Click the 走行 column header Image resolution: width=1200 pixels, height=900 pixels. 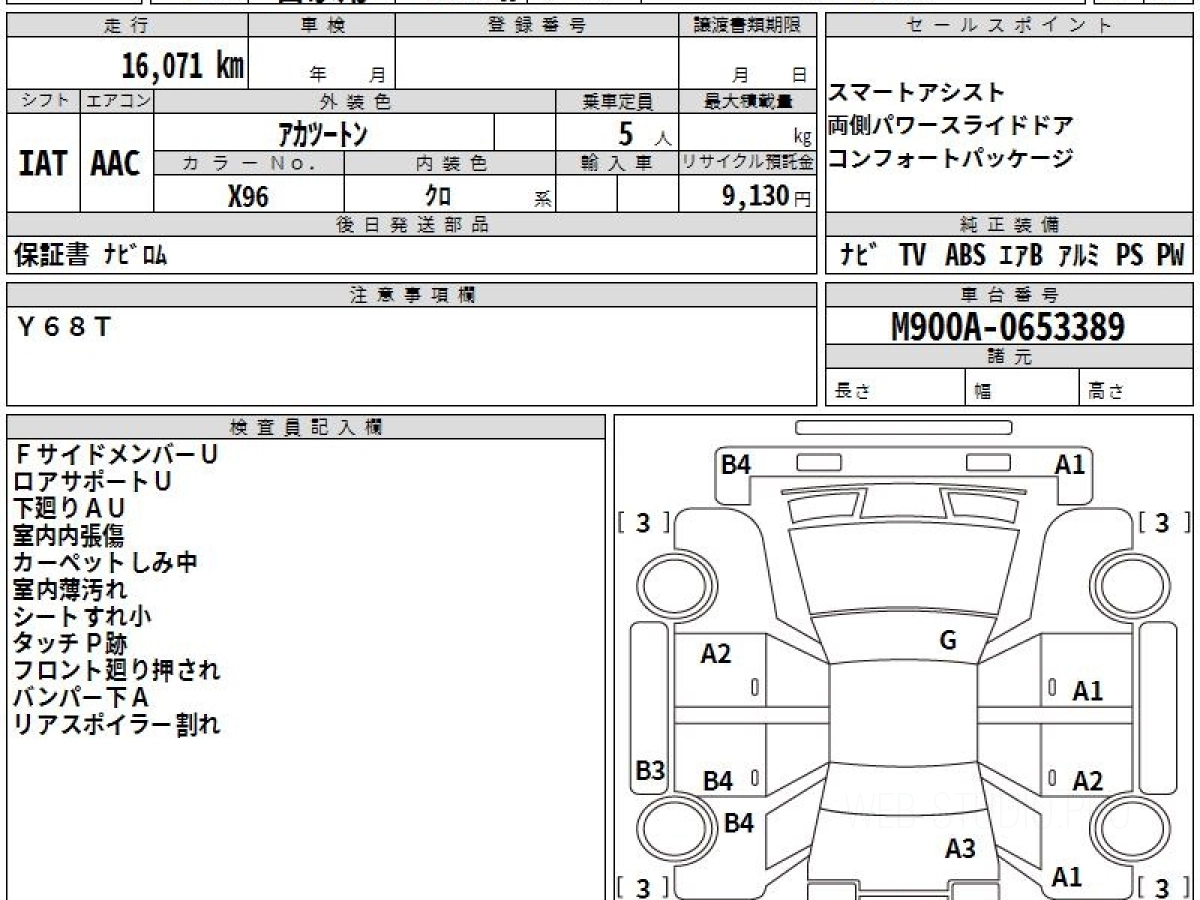click(127, 26)
